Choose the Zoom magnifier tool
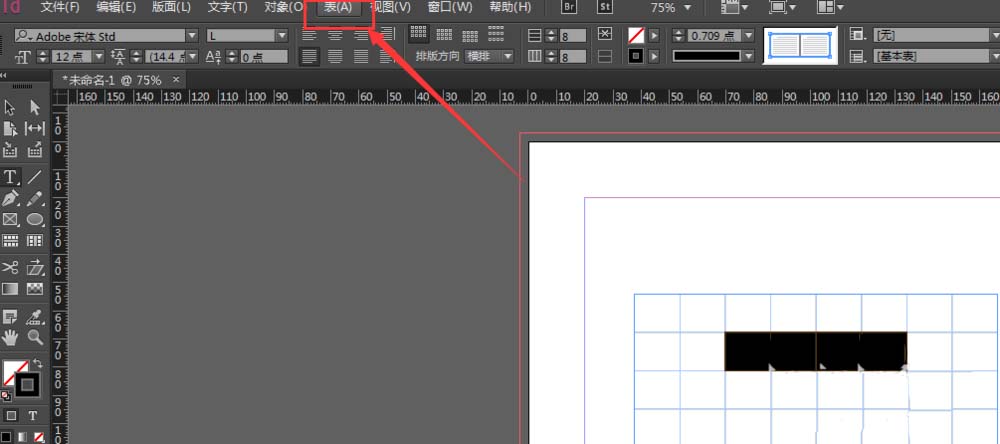The width and height of the screenshot is (1000, 444). click(x=35, y=337)
